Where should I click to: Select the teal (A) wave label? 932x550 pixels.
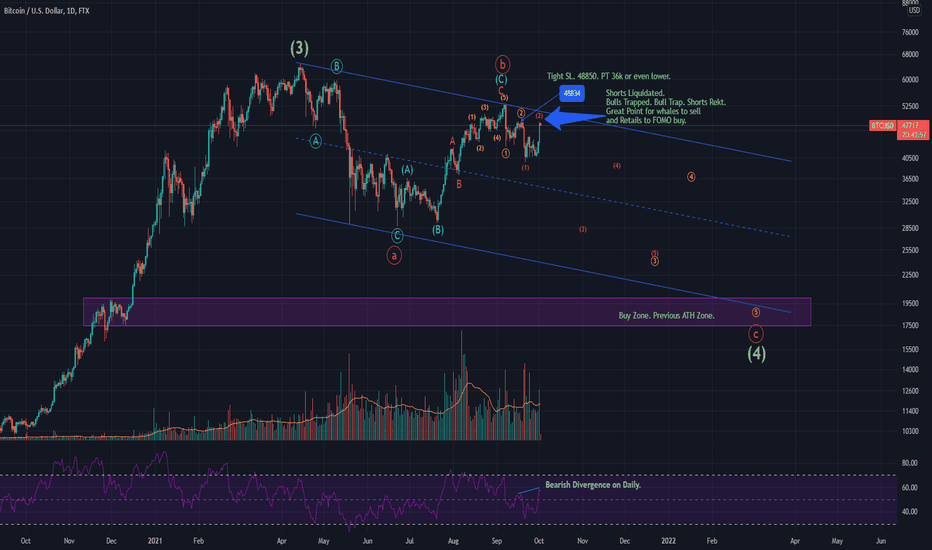[407, 170]
